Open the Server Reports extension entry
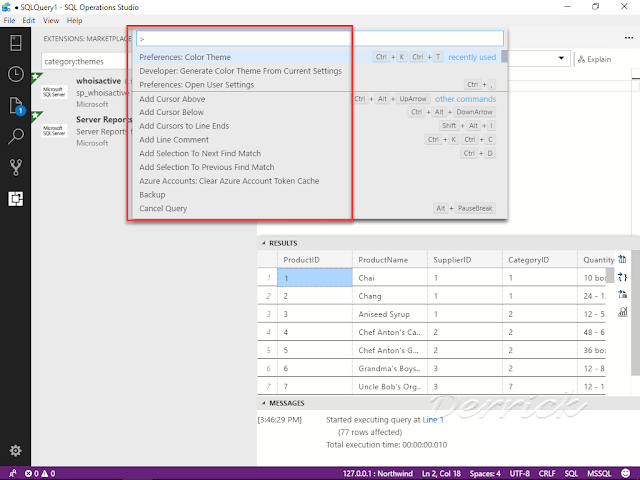The width and height of the screenshot is (640, 480). click(x=82, y=131)
